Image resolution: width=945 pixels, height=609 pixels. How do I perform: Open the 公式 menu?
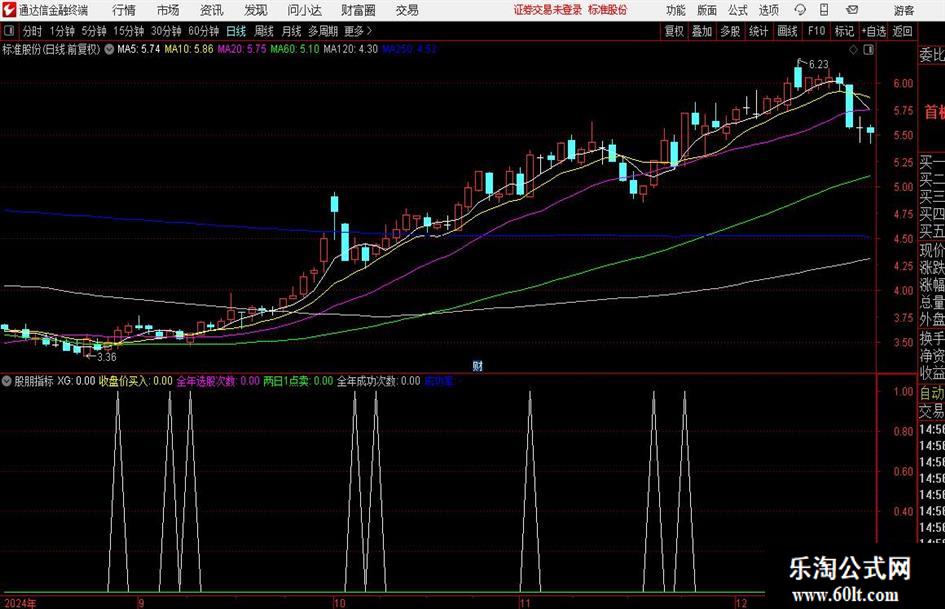tap(738, 10)
